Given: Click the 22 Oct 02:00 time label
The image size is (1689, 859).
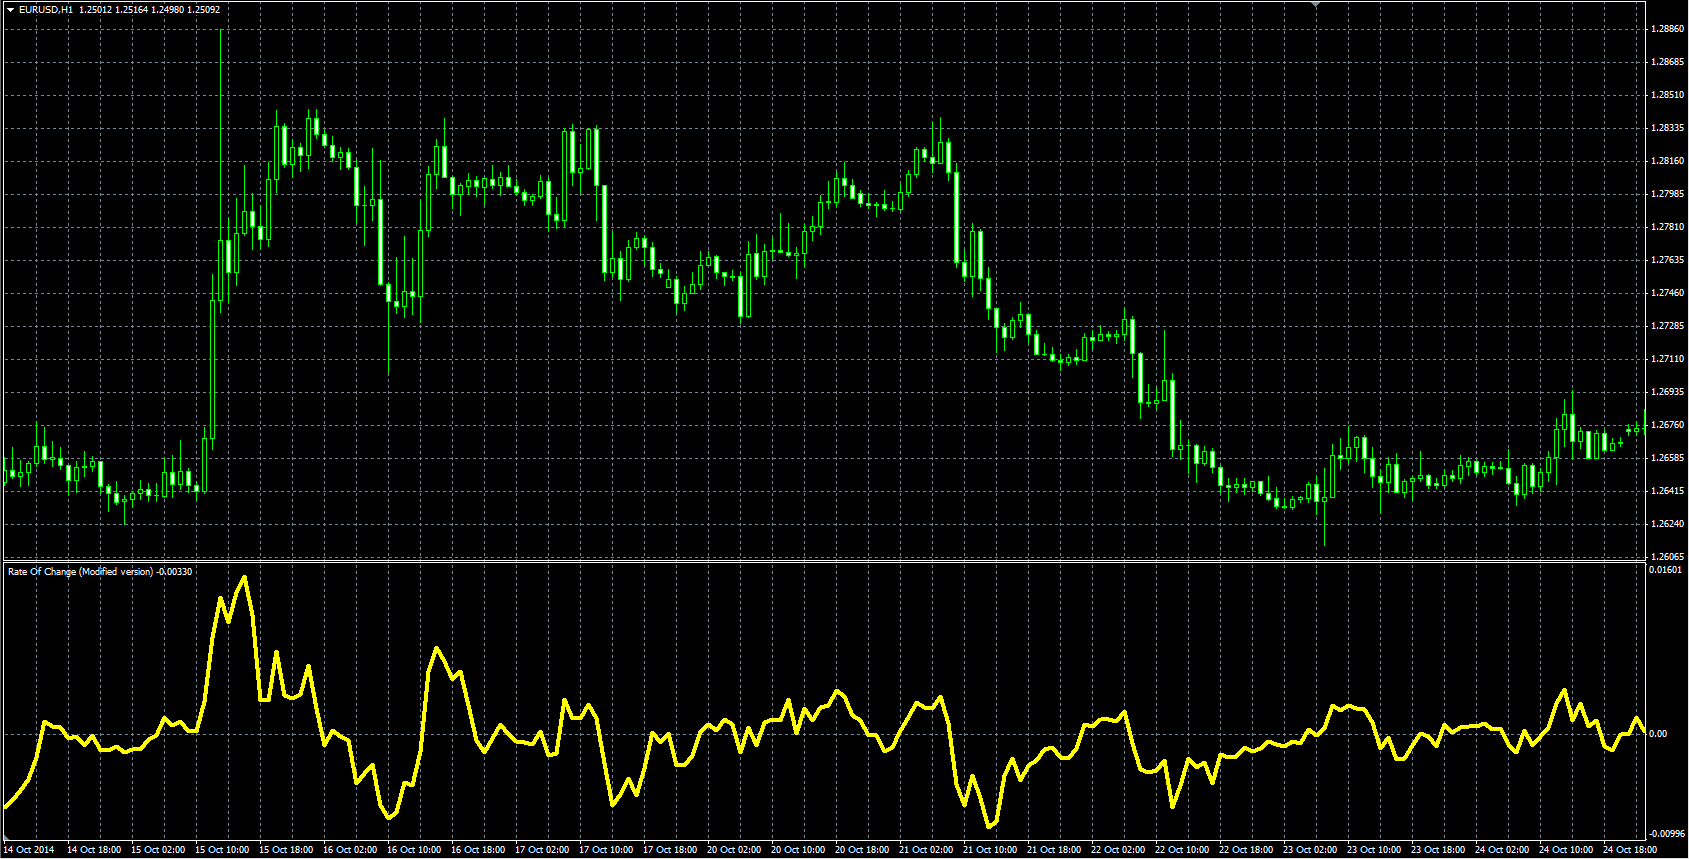Looking at the screenshot, I should coord(1118,850).
